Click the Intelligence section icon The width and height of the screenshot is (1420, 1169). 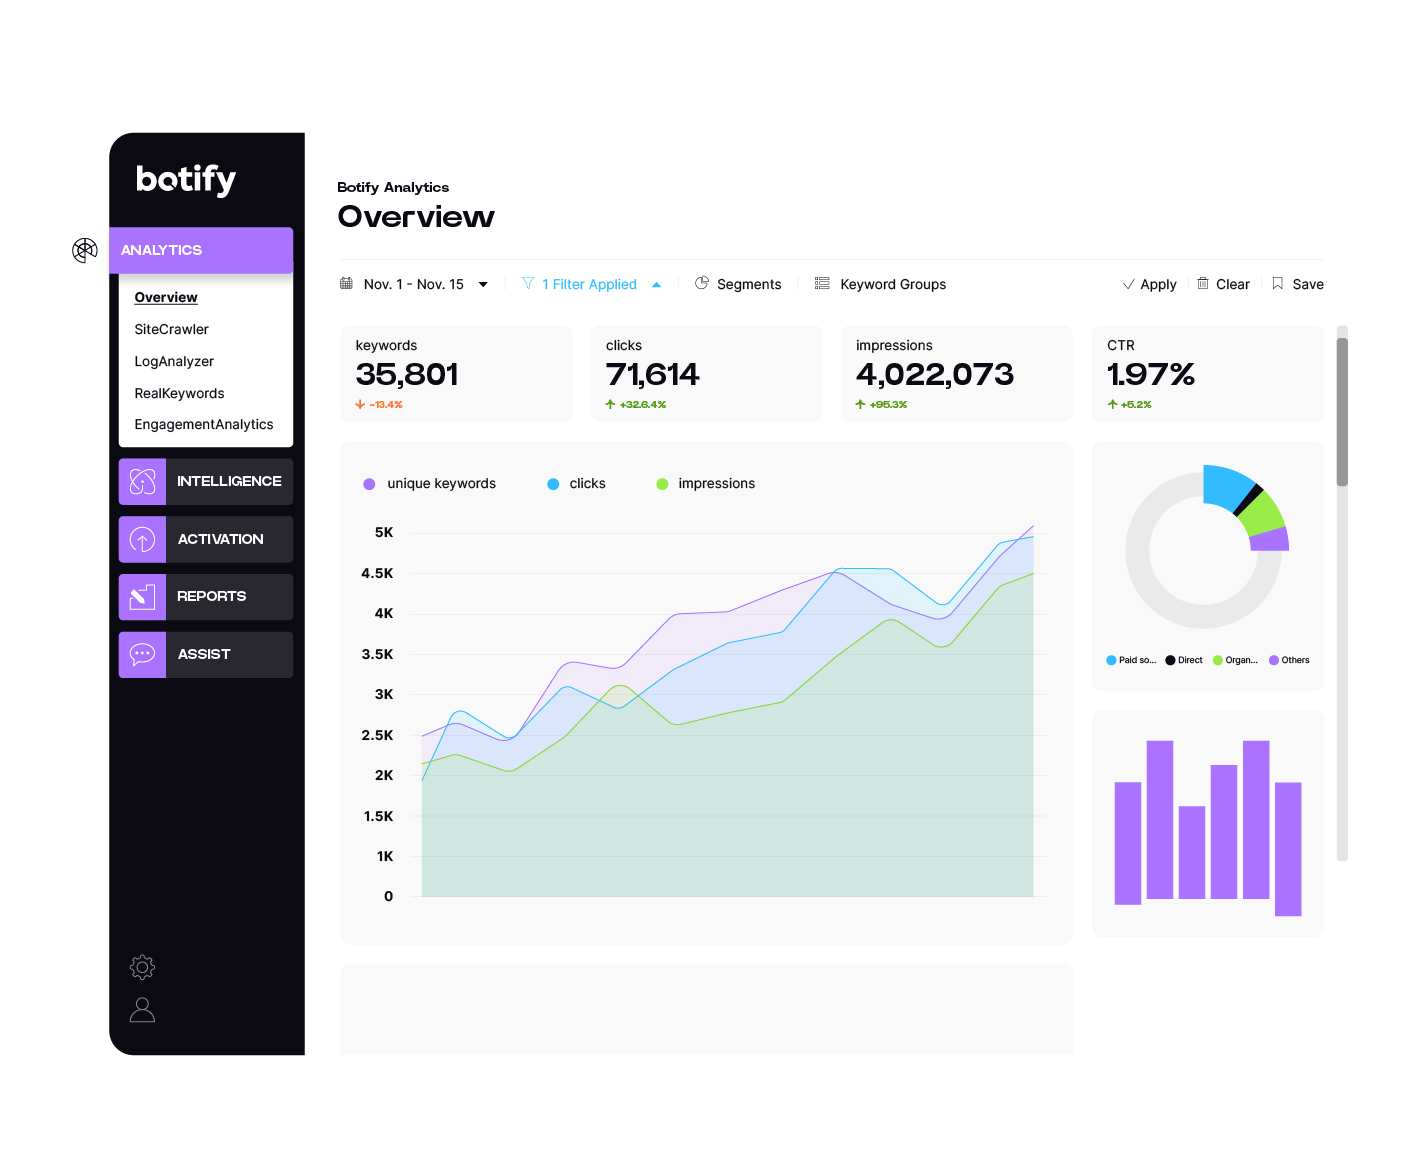click(x=142, y=481)
